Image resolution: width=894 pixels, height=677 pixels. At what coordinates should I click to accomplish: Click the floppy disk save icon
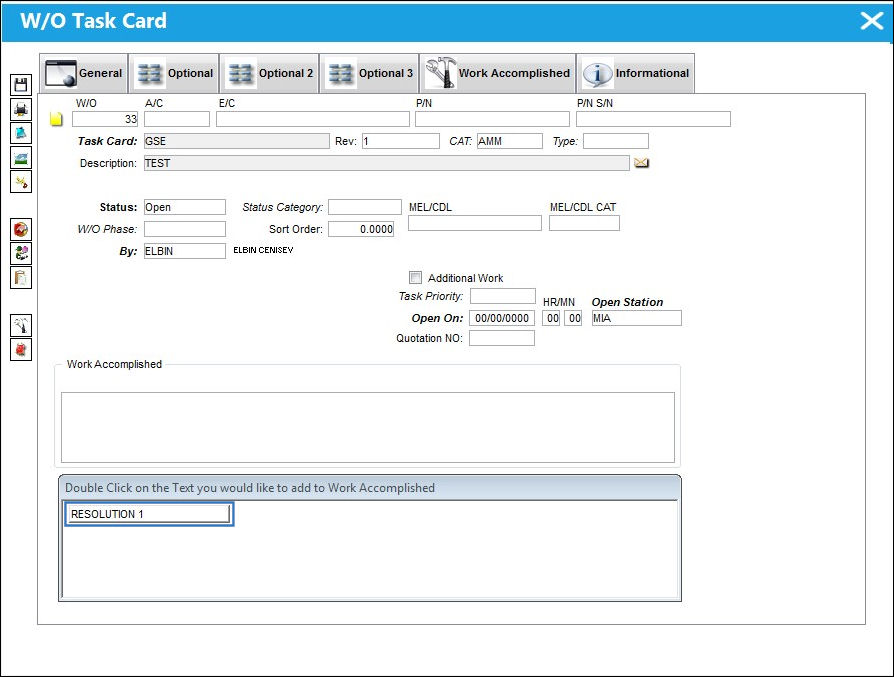(x=21, y=85)
